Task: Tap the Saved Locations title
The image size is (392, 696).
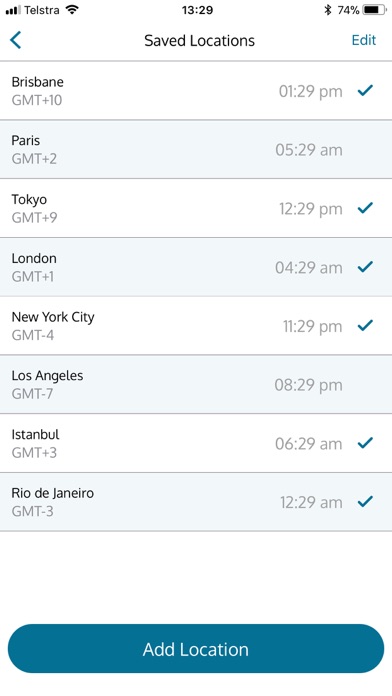Action: (199, 40)
